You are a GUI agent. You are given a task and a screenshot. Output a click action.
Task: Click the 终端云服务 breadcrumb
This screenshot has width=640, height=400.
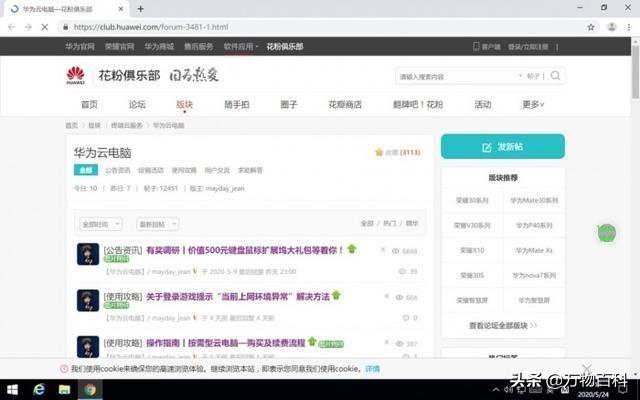(x=127, y=125)
